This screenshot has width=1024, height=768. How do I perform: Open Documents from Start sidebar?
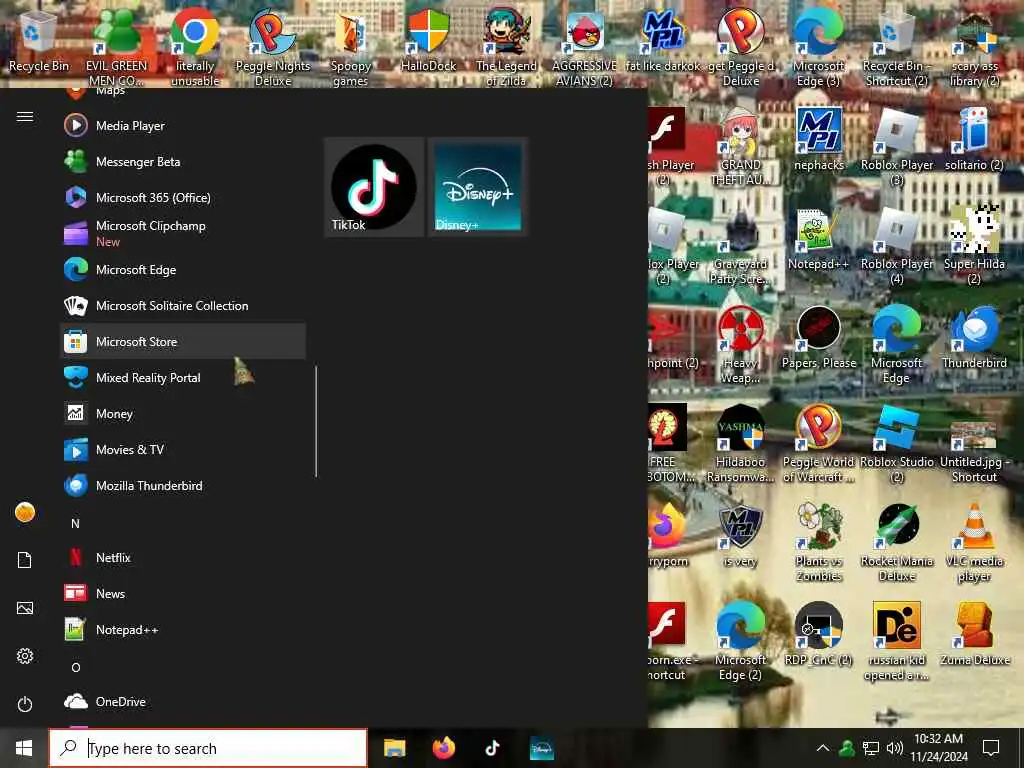pyautogui.click(x=25, y=560)
